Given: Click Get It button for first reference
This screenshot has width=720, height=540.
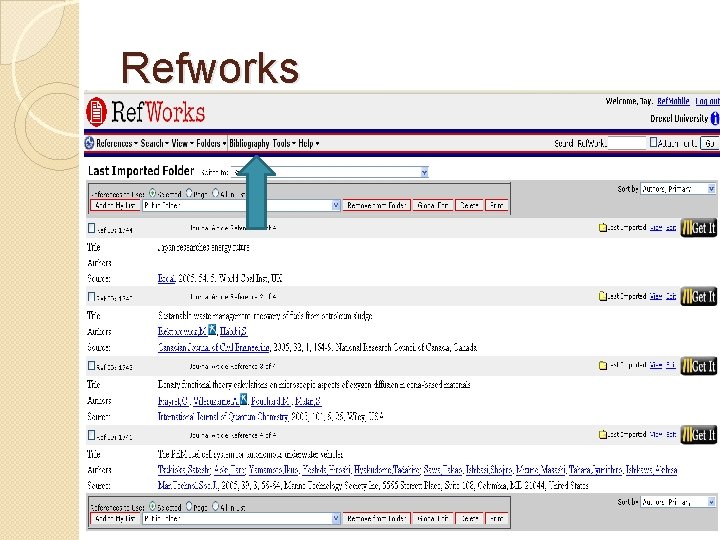Looking at the screenshot, I should pyautogui.click(x=698, y=228).
